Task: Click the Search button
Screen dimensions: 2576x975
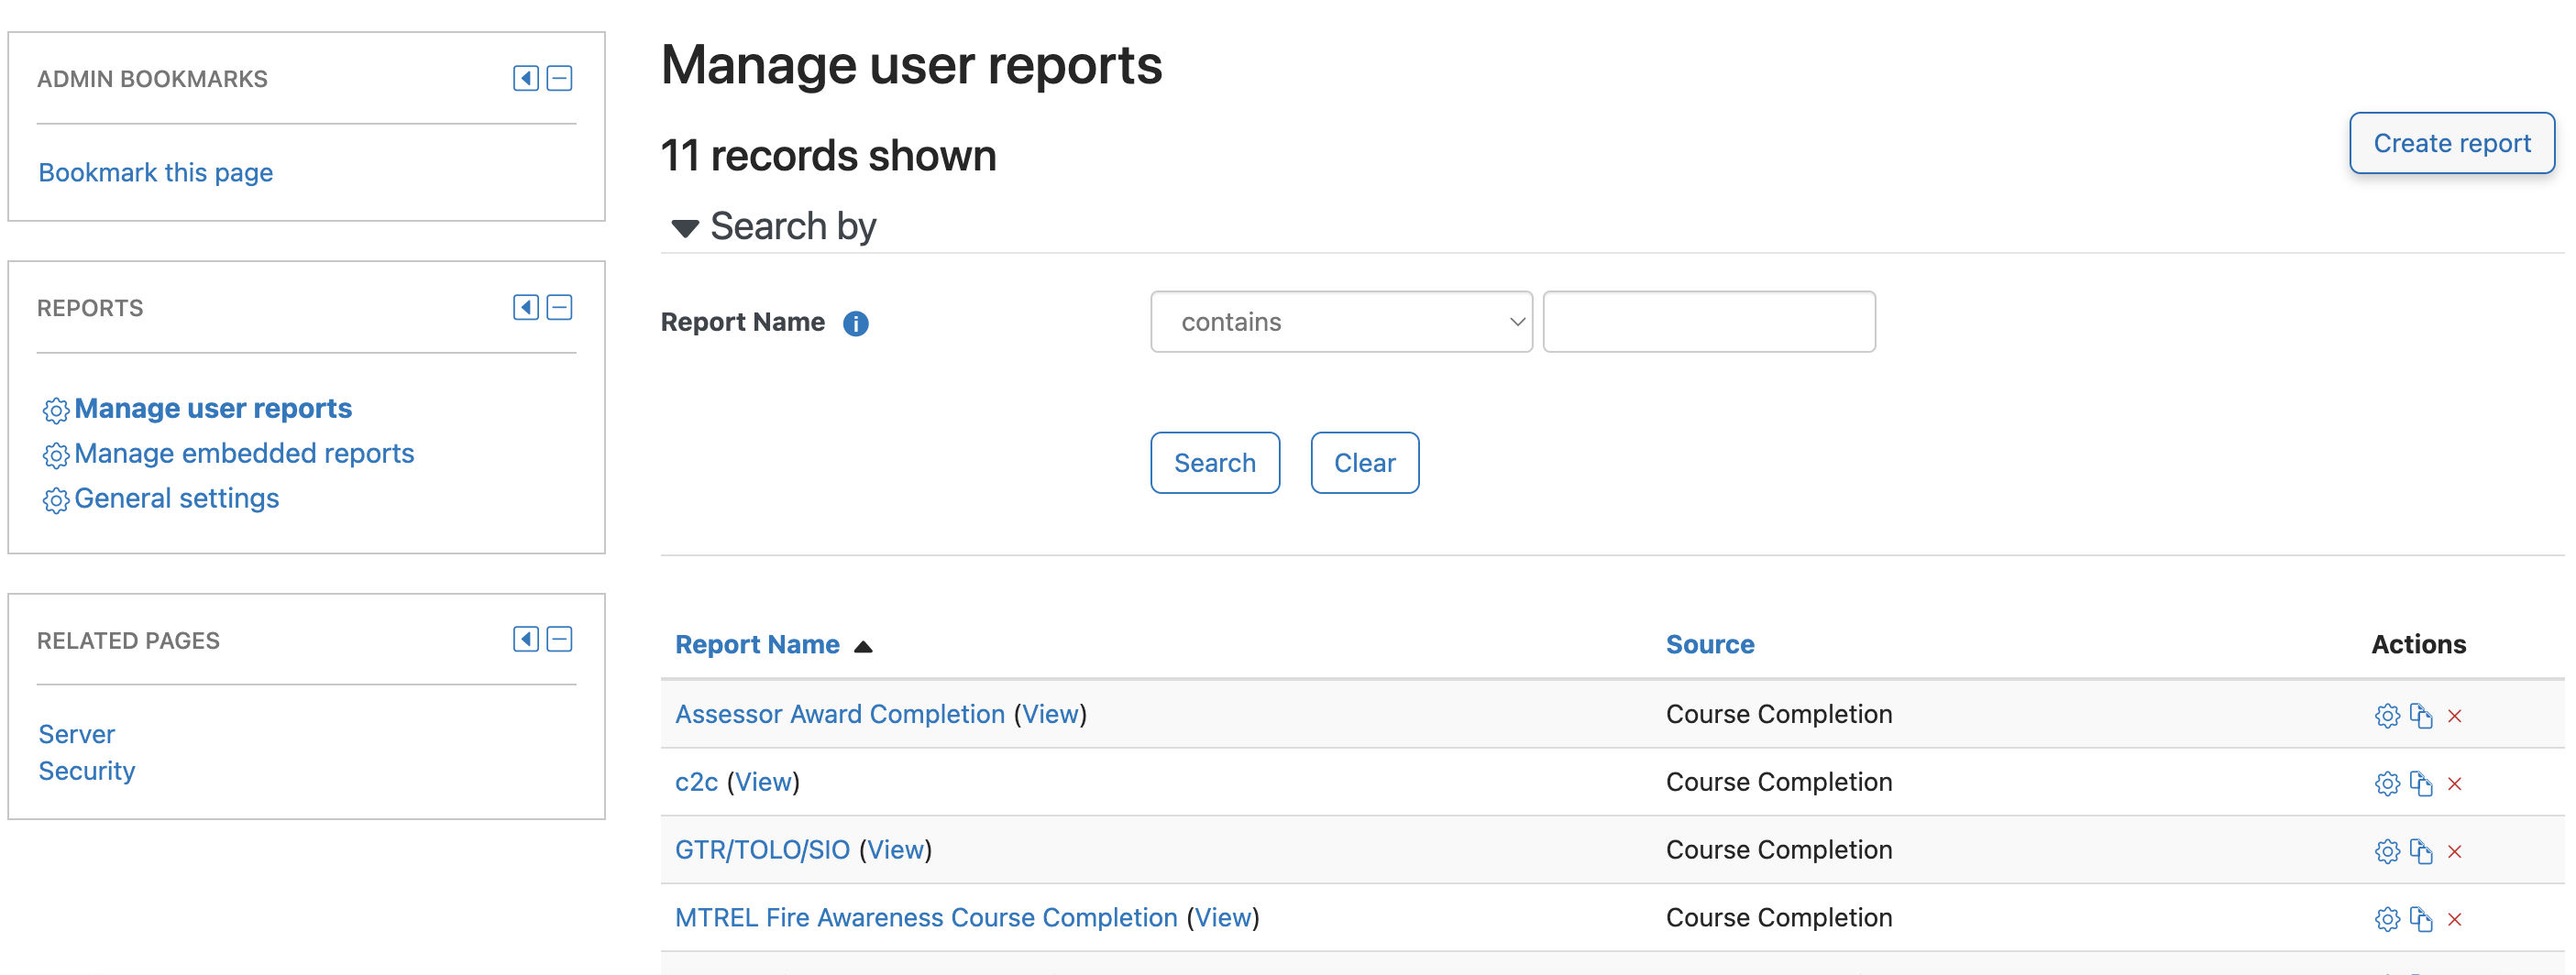Action: click(x=1215, y=463)
